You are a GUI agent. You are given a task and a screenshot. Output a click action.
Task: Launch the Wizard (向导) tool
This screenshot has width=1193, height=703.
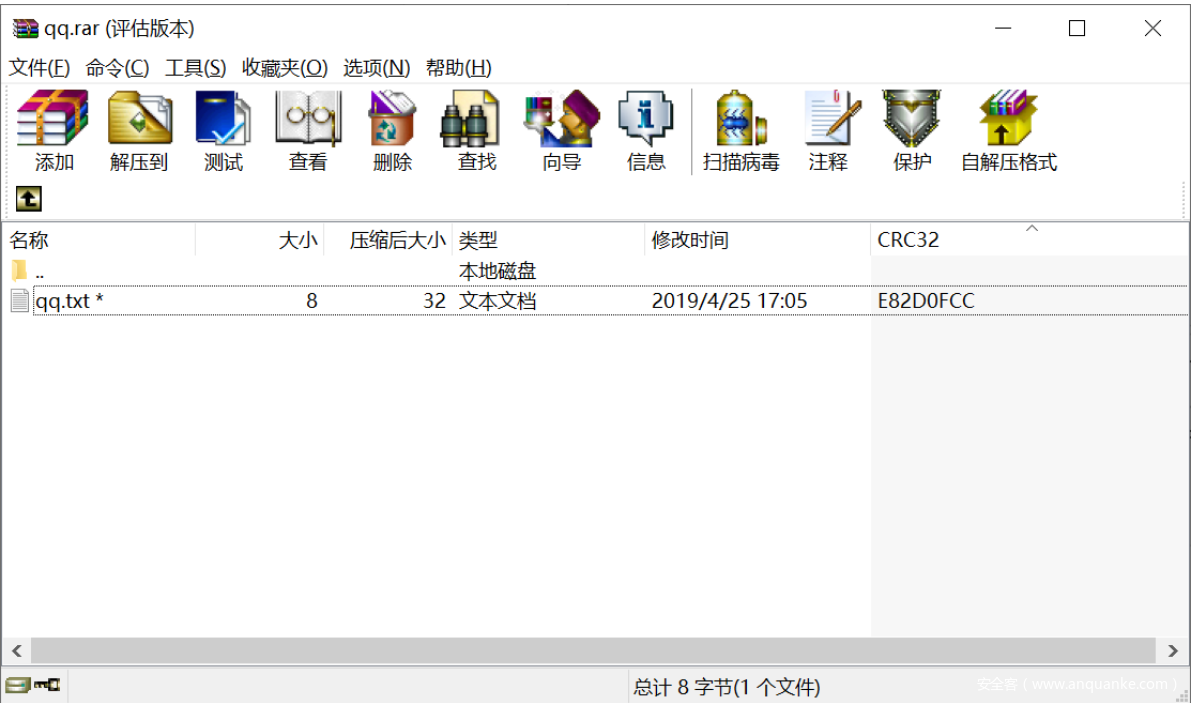562,129
